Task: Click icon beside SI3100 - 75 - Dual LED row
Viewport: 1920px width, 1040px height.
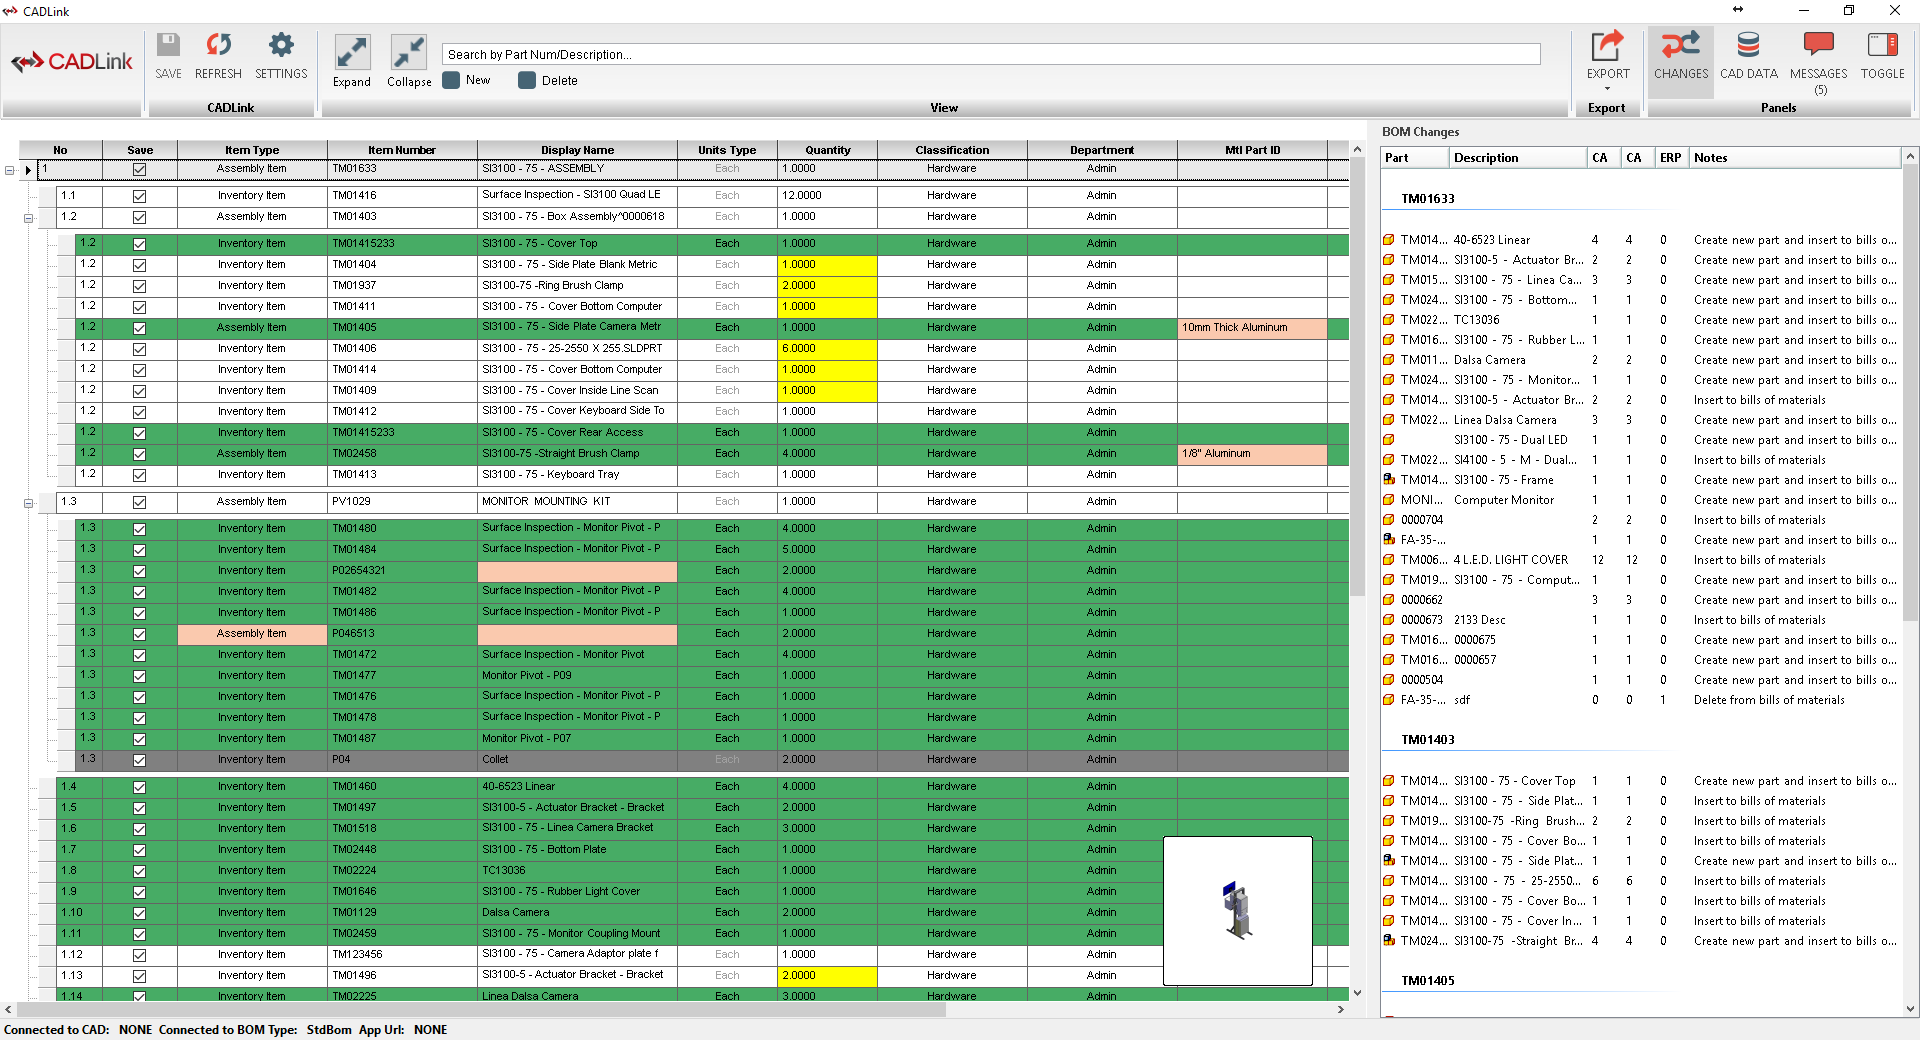Action: (x=1389, y=440)
